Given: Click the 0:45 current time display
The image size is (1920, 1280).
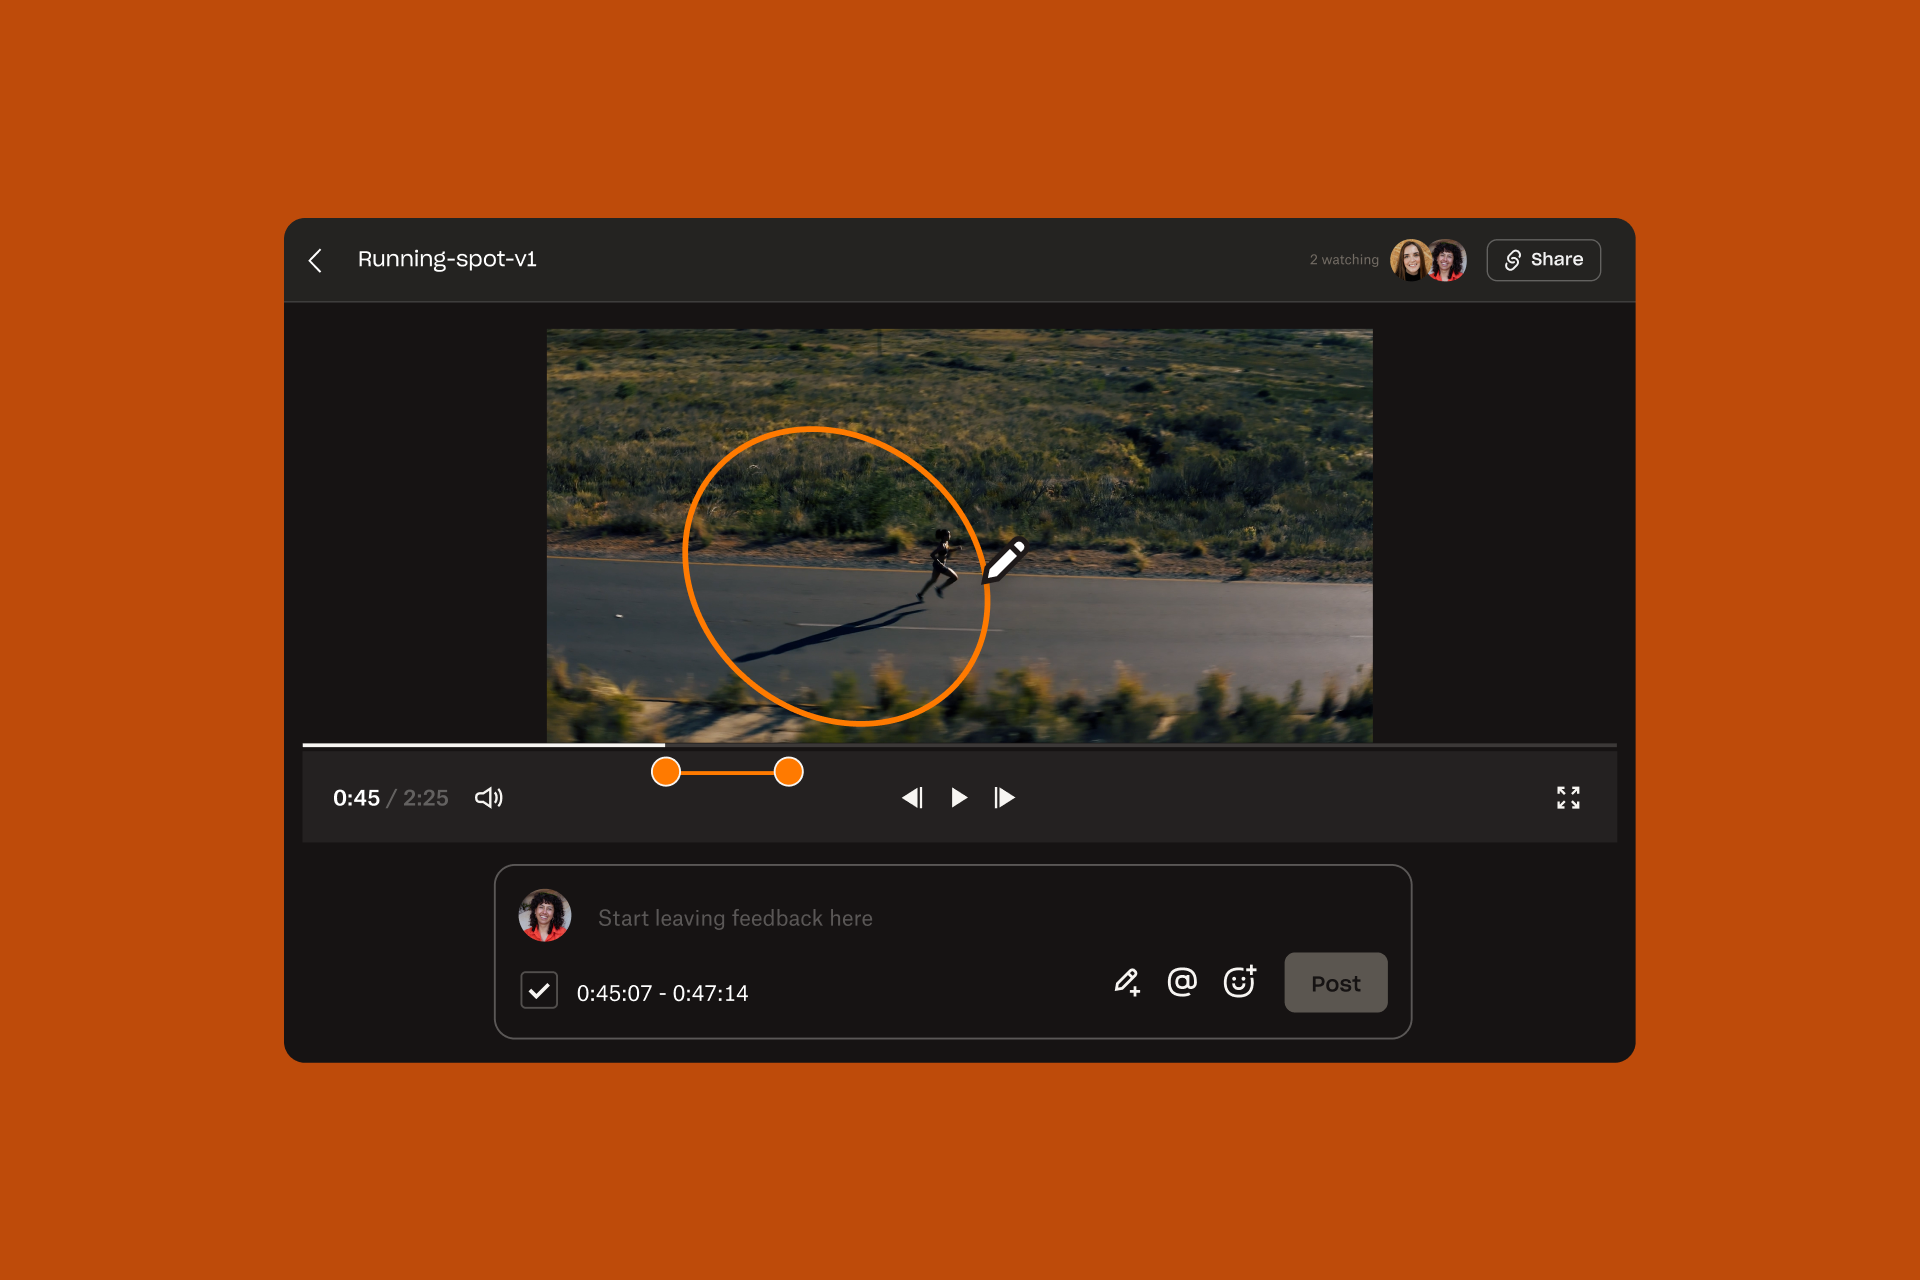Looking at the screenshot, I should coord(356,798).
